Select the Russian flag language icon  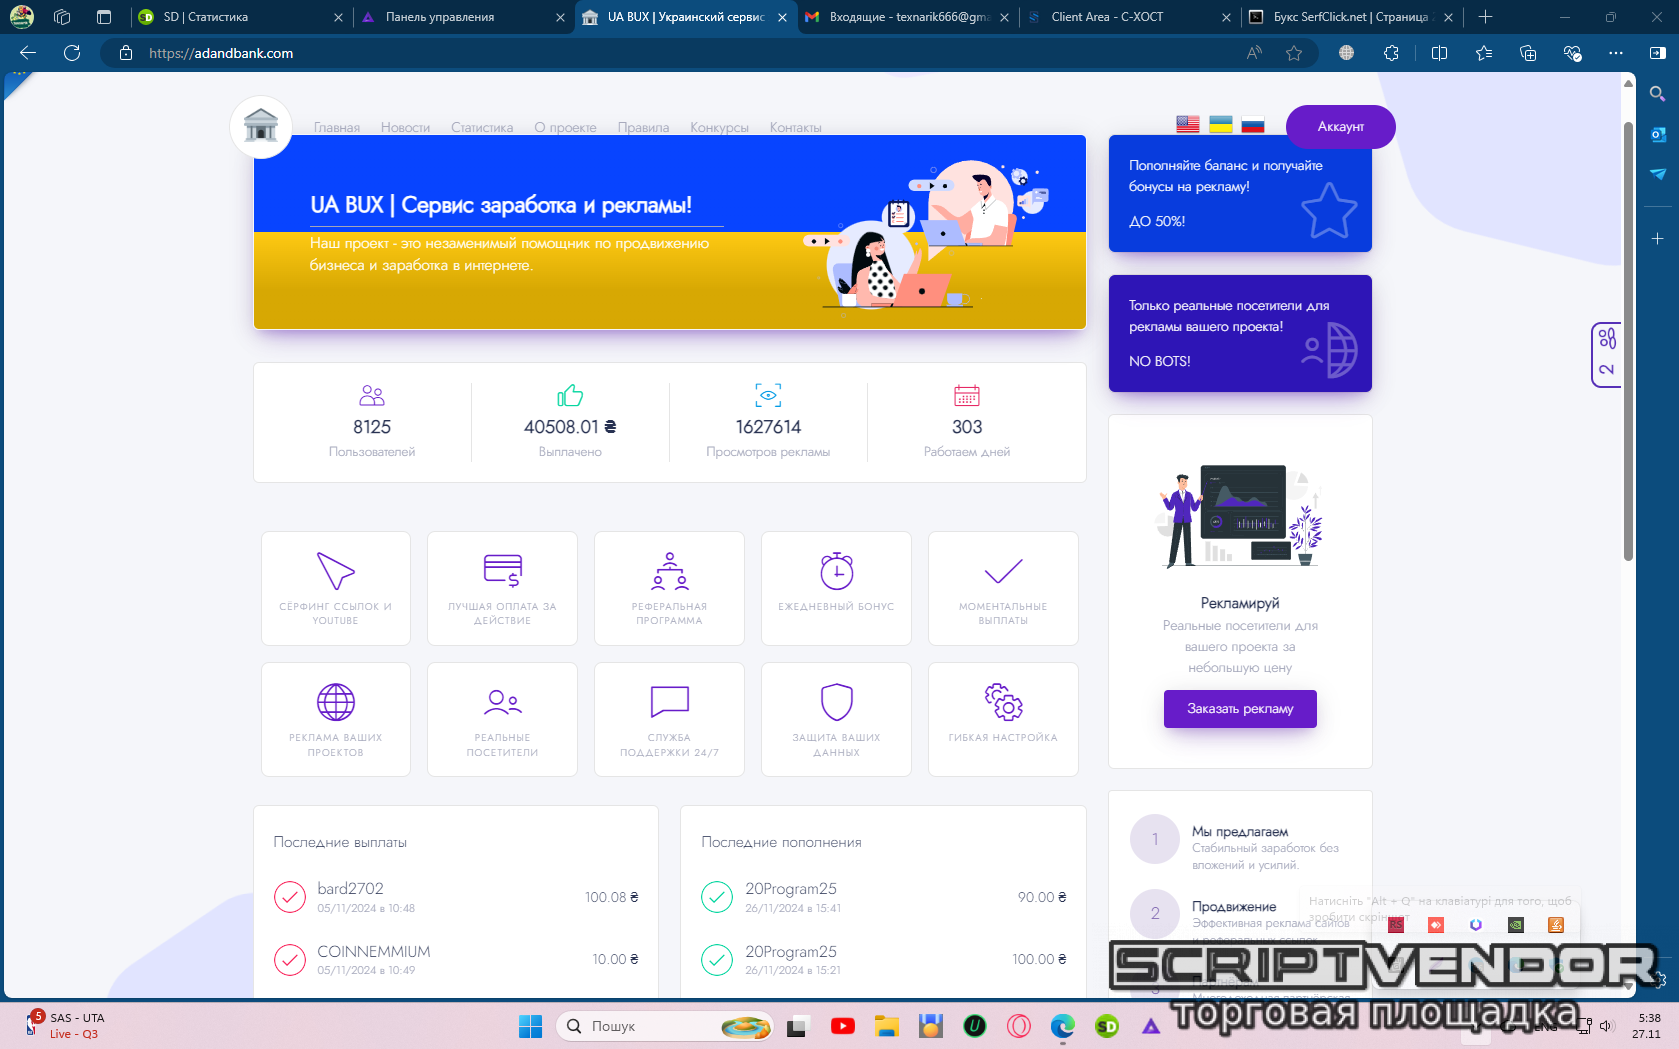(1253, 125)
